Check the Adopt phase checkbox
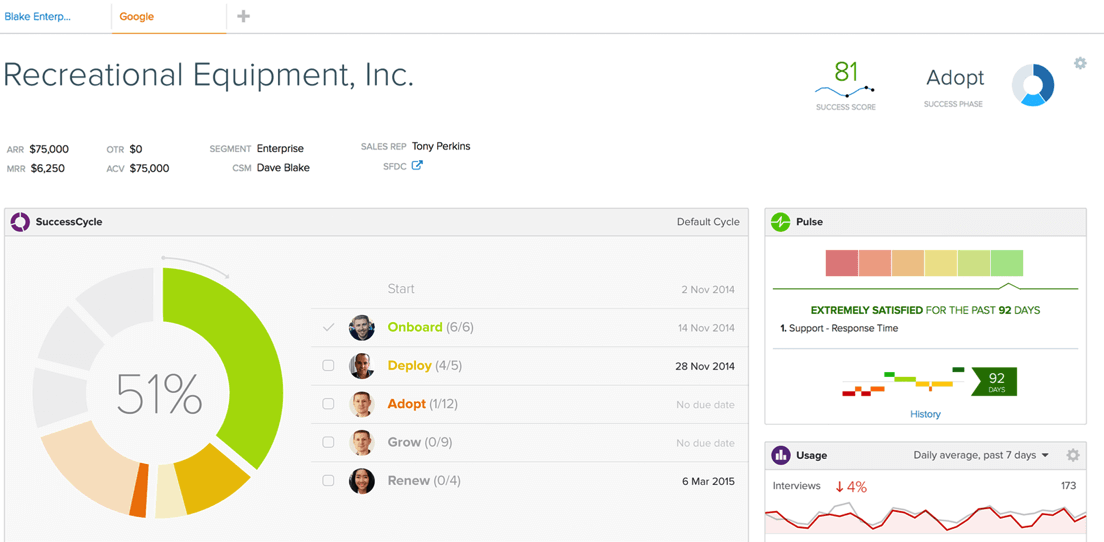Image resolution: width=1104 pixels, height=542 pixels. click(328, 404)
